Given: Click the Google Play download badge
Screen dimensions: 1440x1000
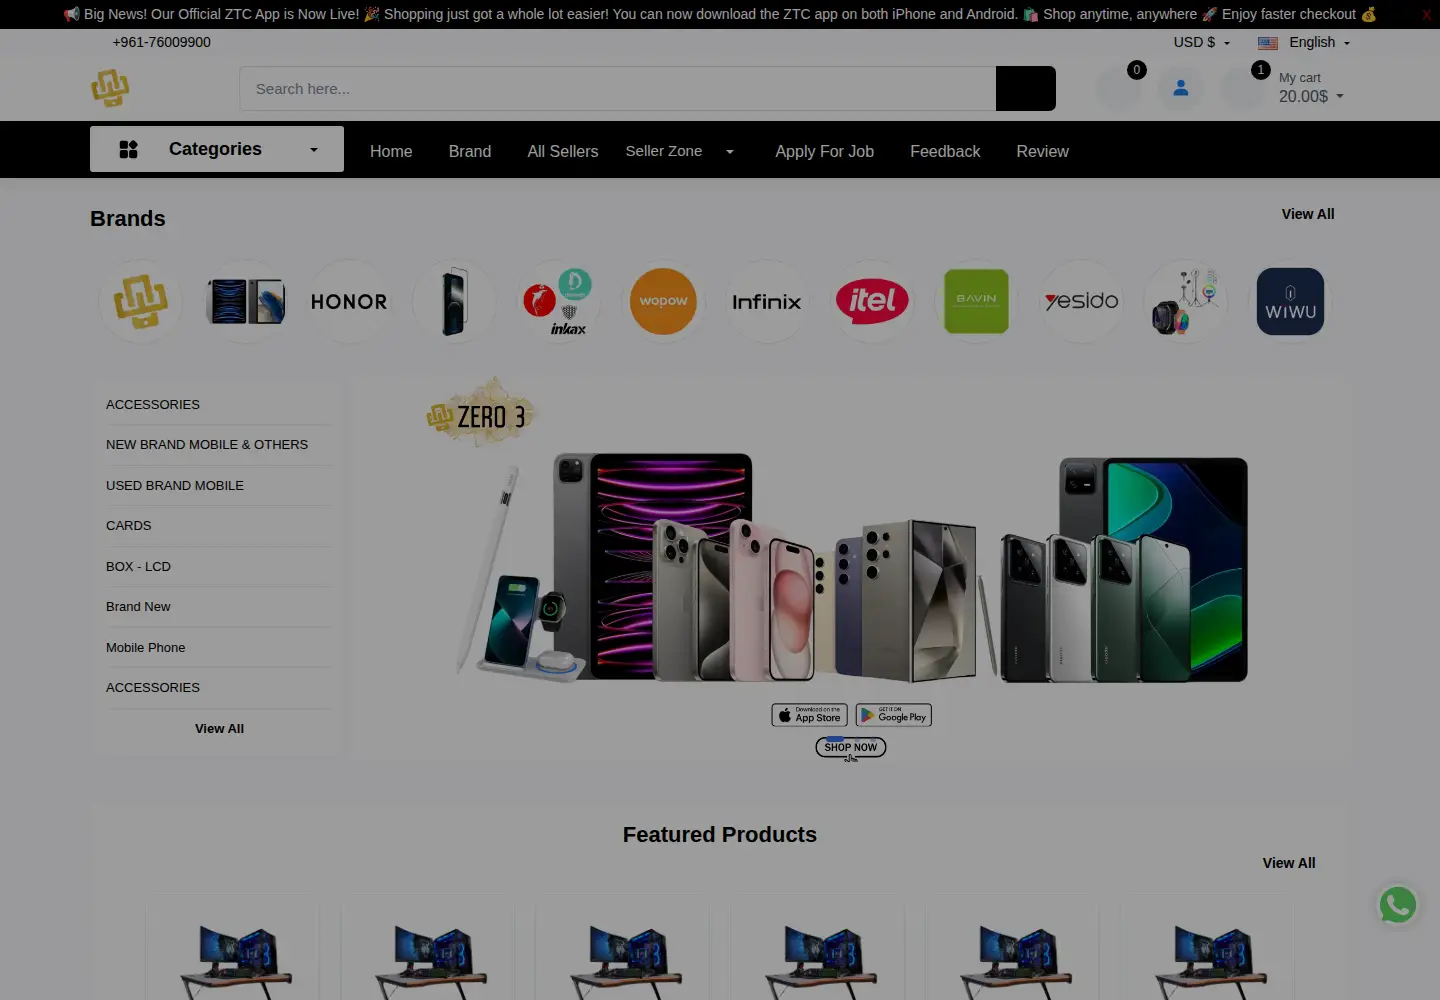Looking at the screenshot, I should (894, 715).
